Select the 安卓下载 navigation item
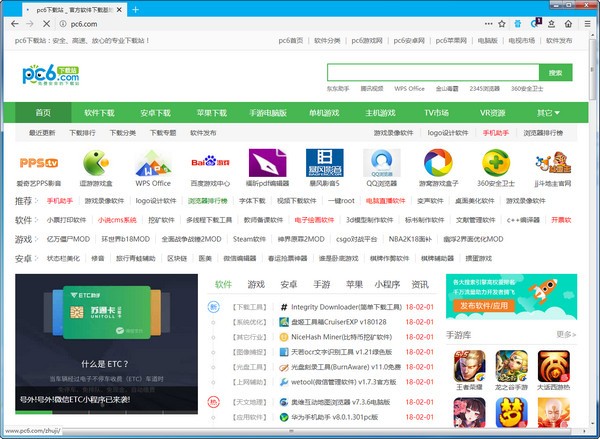Screen dimensions: 600x439 click(x=155, y=113)
